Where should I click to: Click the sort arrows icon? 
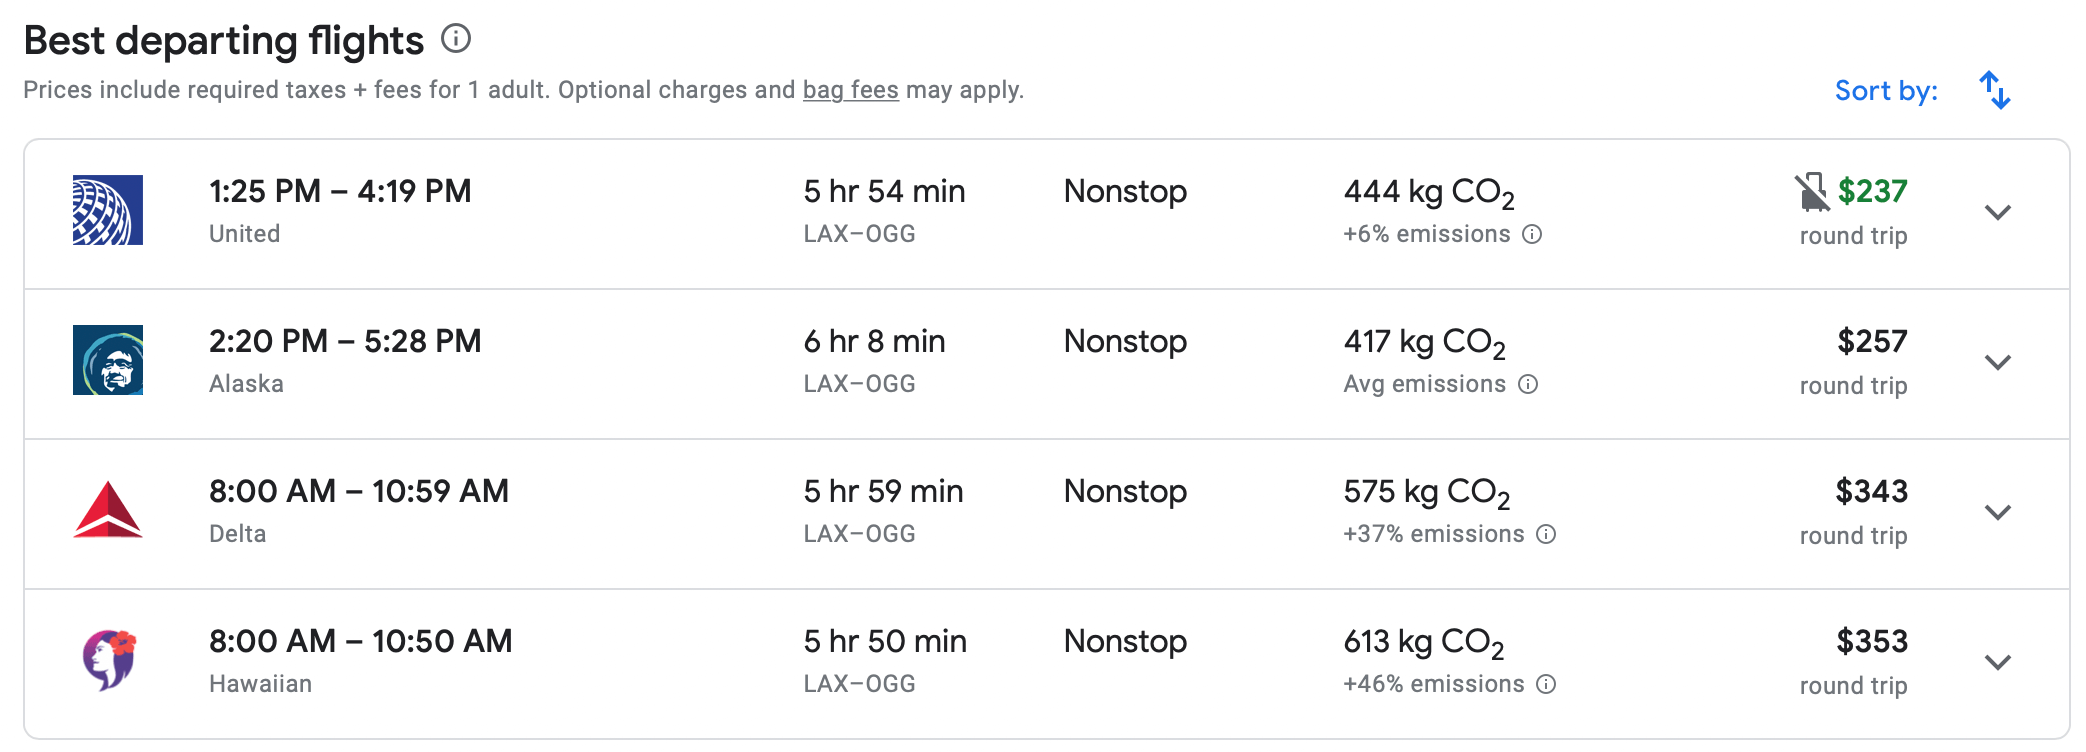1995,90
